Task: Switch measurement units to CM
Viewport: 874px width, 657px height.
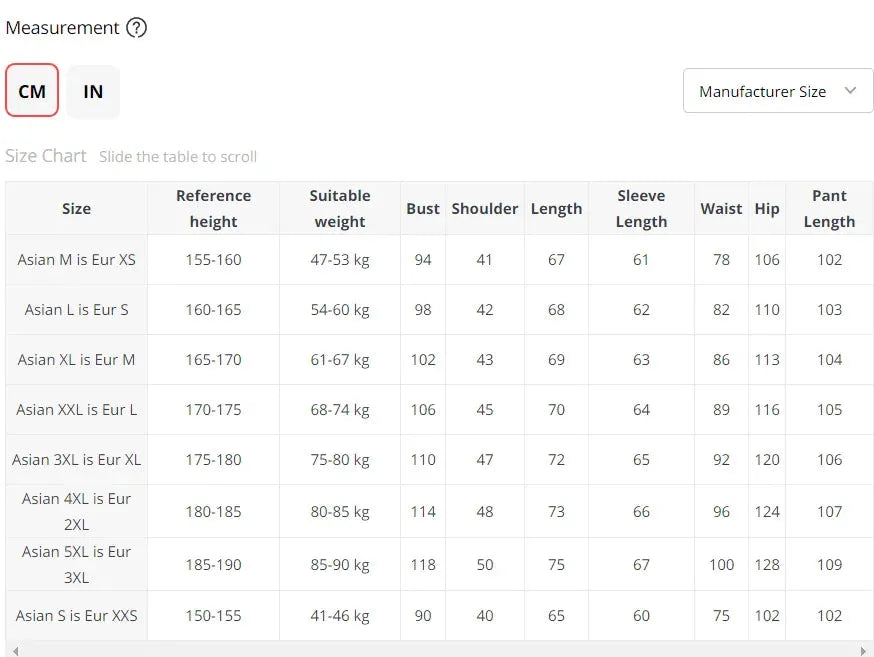Action: pyautogui.click(x=32, y=91)
